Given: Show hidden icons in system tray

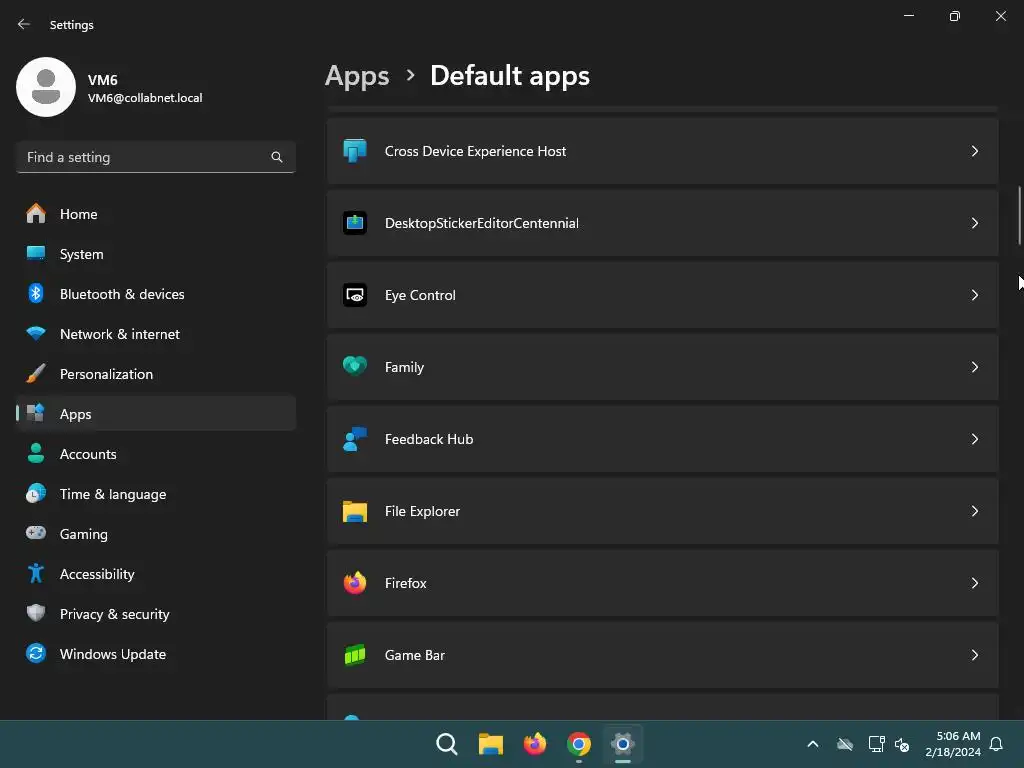Looking at the screenshot, I should click(813, 744).
